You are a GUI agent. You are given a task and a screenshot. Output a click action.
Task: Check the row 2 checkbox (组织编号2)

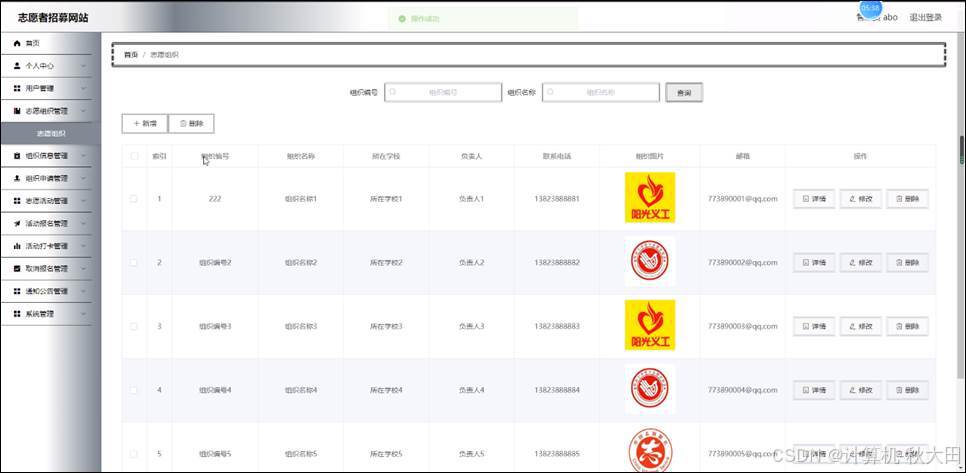click(x=134, y=262)
